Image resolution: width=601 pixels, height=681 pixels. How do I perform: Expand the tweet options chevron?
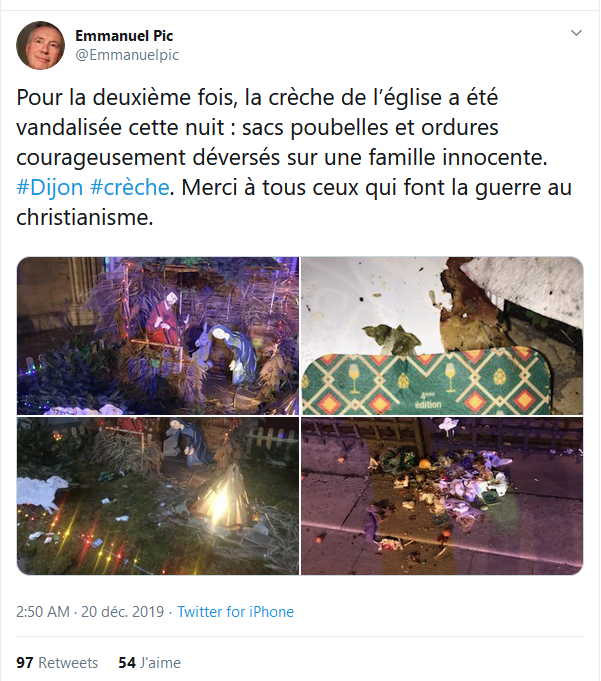point(576,33)
